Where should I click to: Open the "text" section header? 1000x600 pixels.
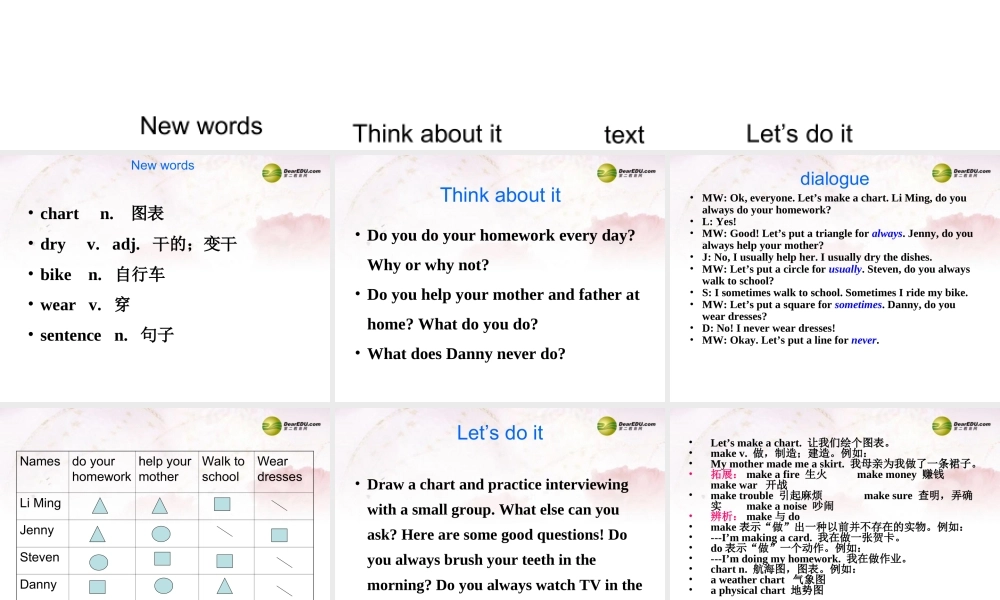coord(624,135)
